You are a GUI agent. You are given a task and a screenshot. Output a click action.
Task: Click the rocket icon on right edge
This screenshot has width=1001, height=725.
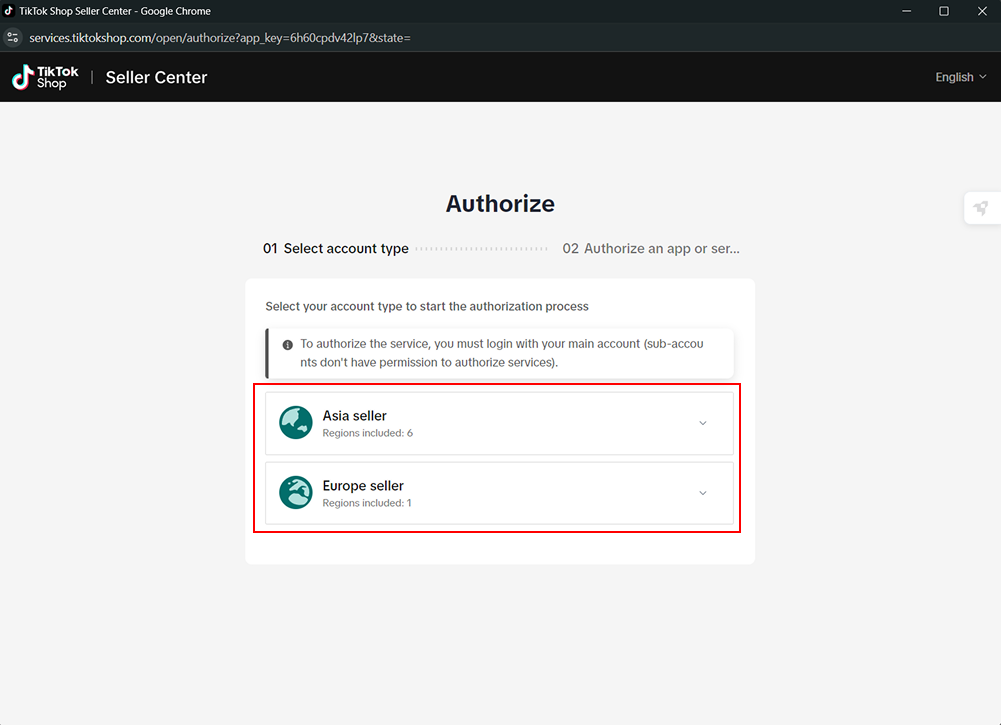coord(981,208)
